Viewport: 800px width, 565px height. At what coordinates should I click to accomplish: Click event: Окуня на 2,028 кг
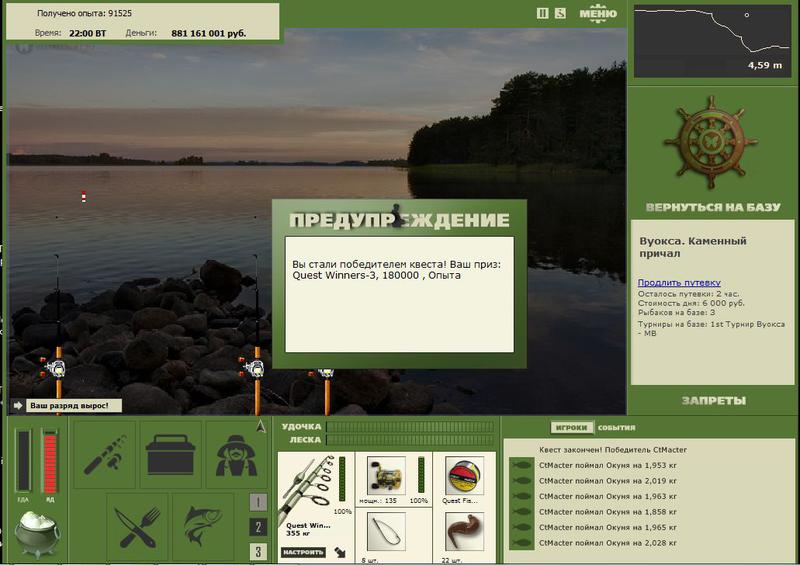608,543
